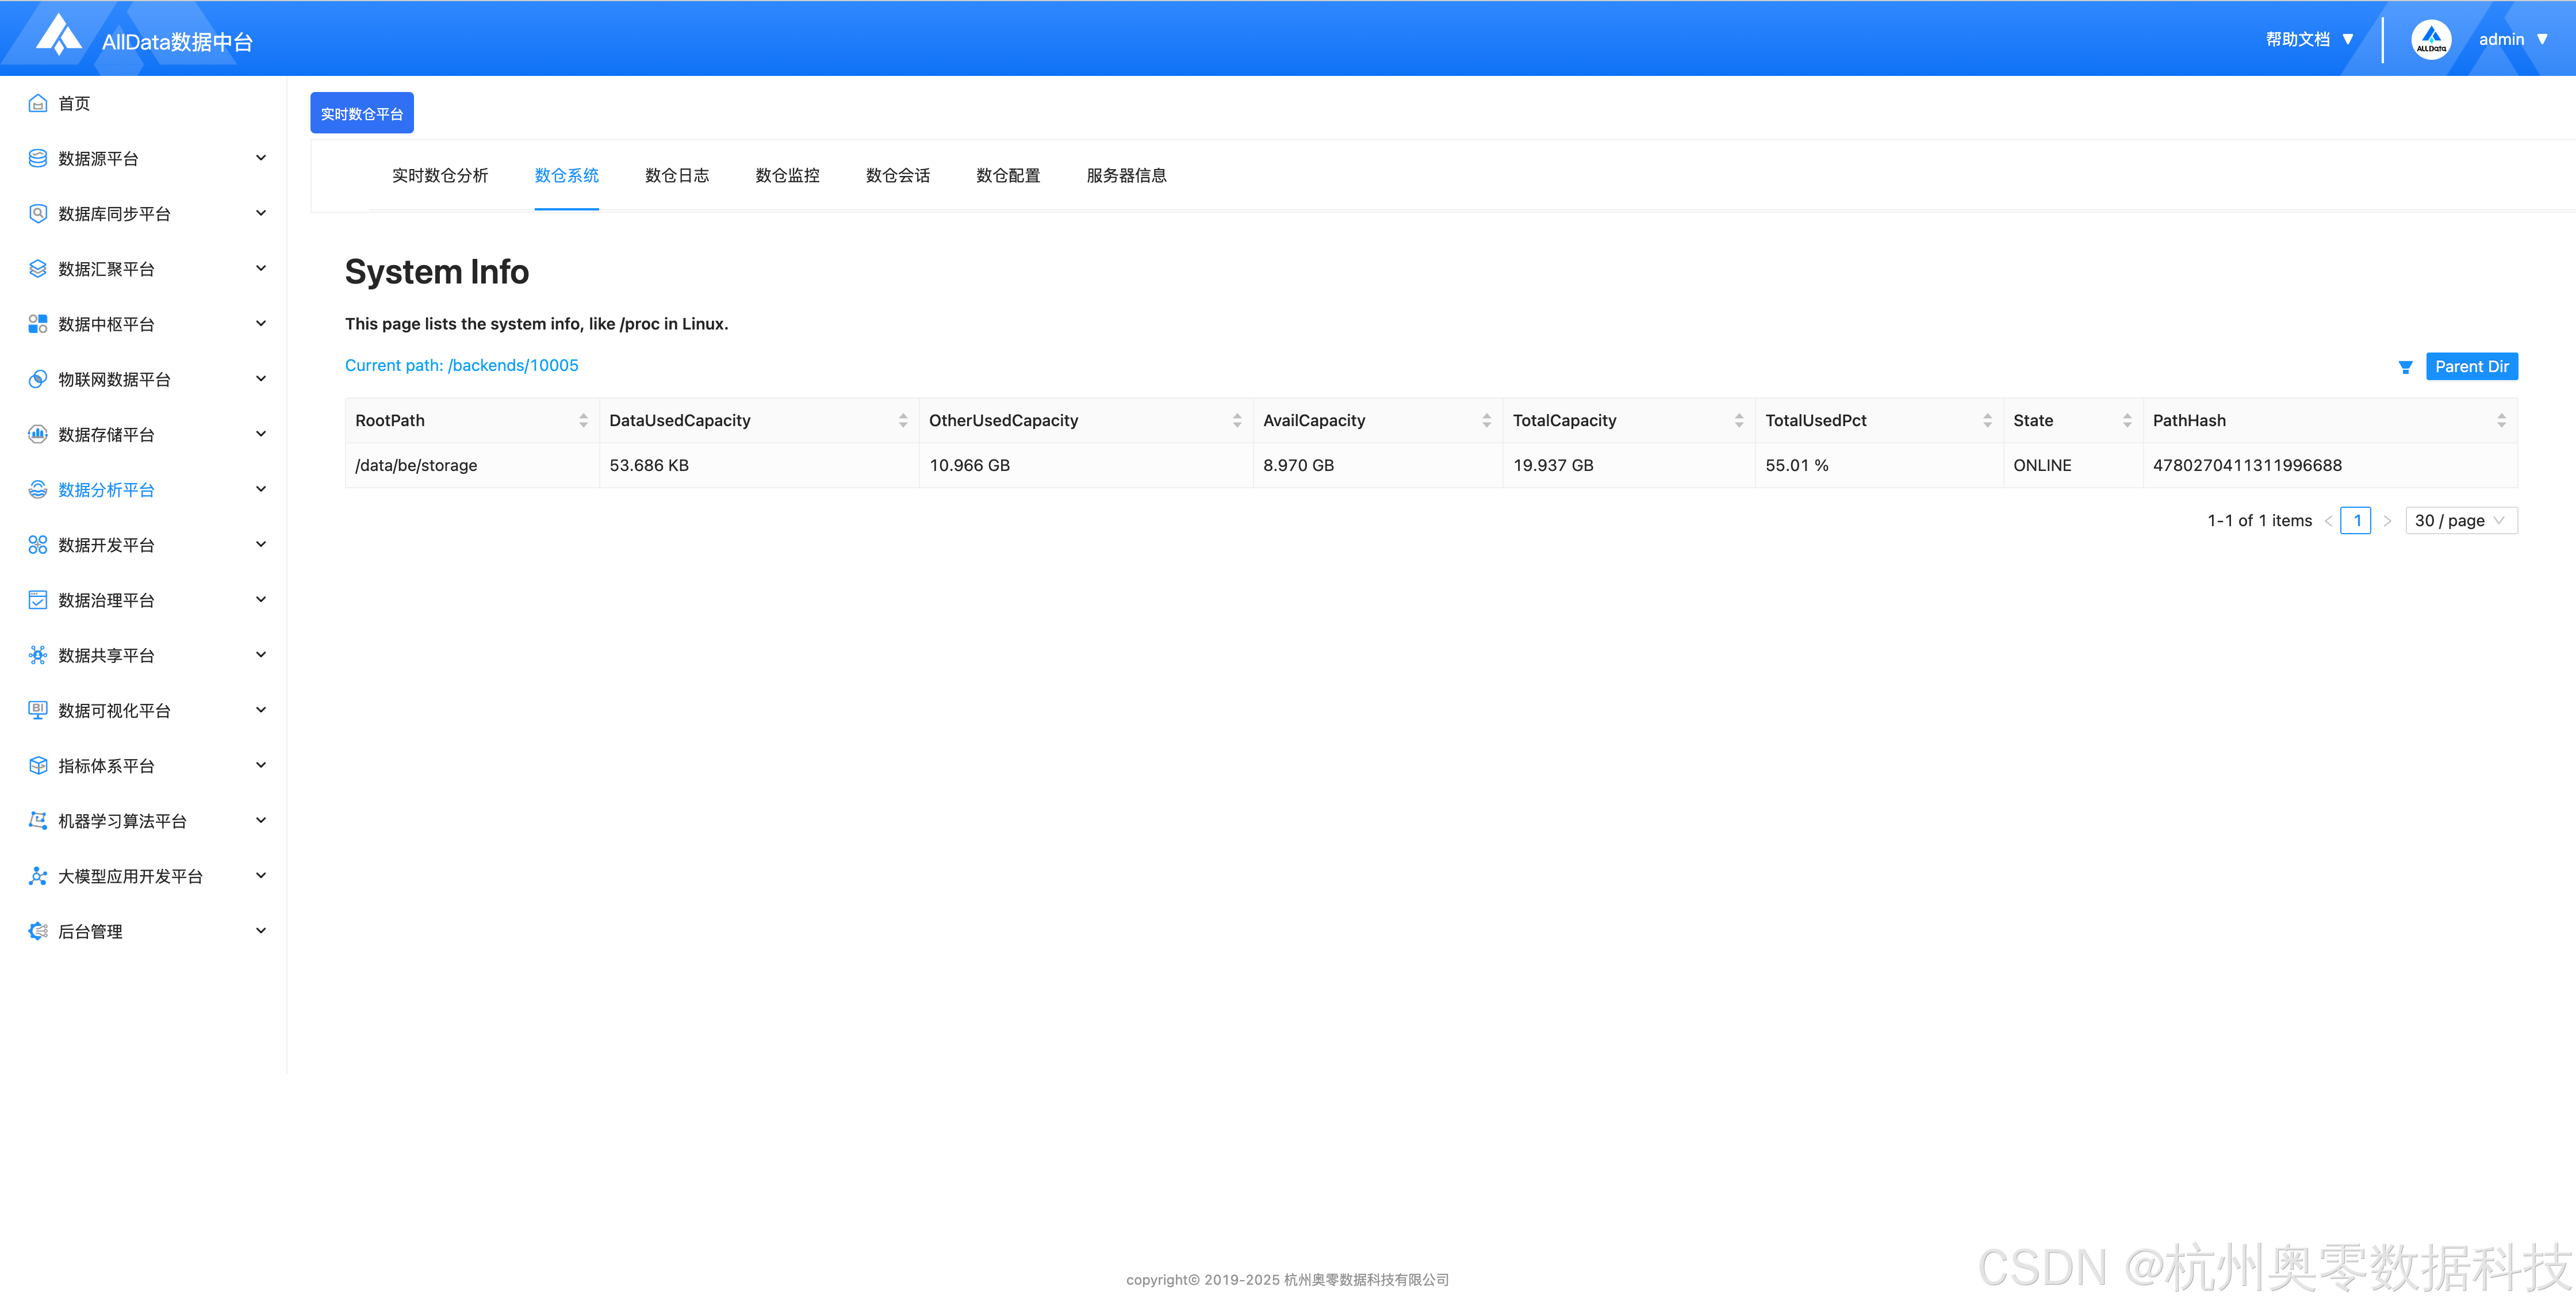Sort by AvailCapacity column arrows
This screenshot has height=1310, width=2576.
[1486, 421]
